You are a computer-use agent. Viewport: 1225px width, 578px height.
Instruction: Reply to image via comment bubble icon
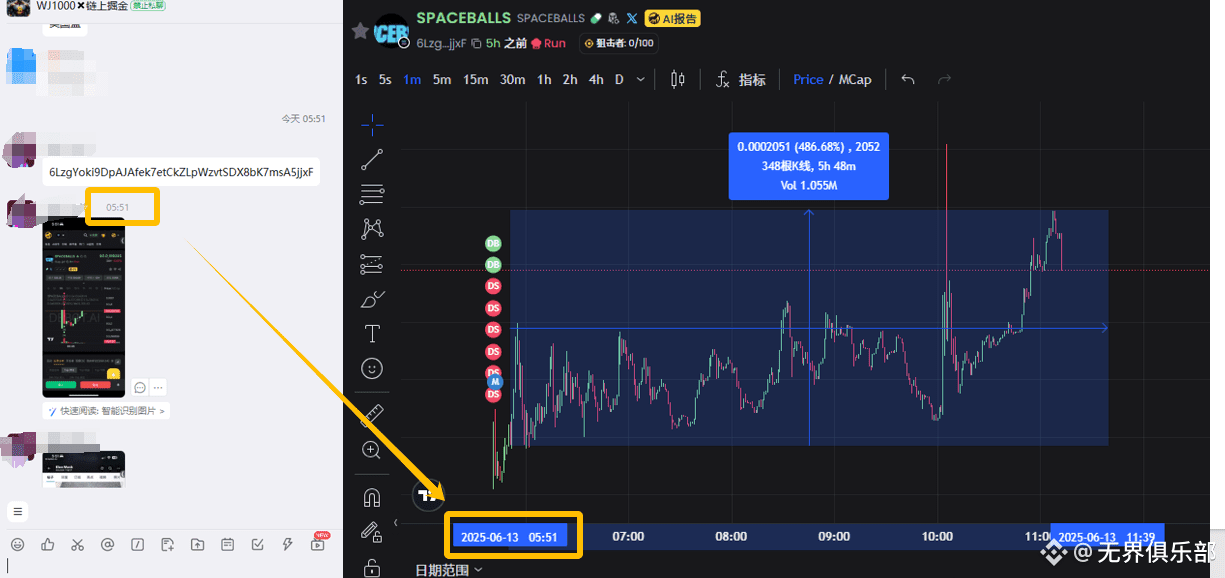(140, 388)
